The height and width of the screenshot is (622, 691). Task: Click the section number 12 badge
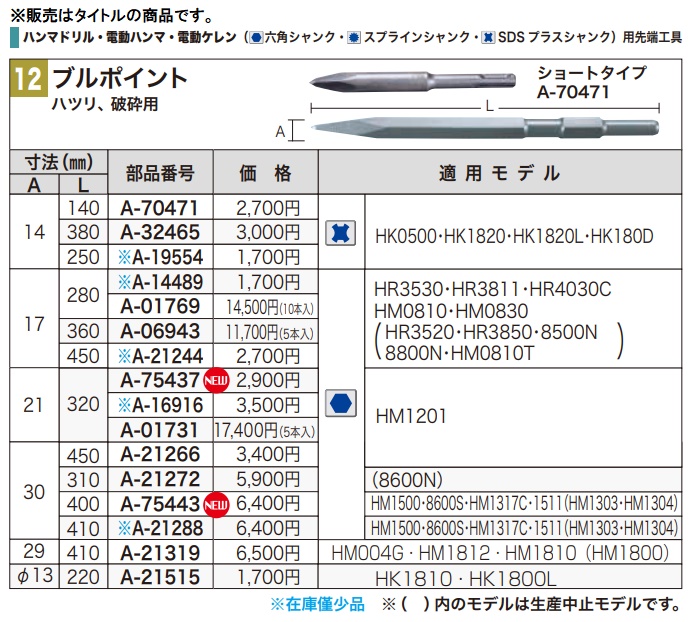coord(29,79)
